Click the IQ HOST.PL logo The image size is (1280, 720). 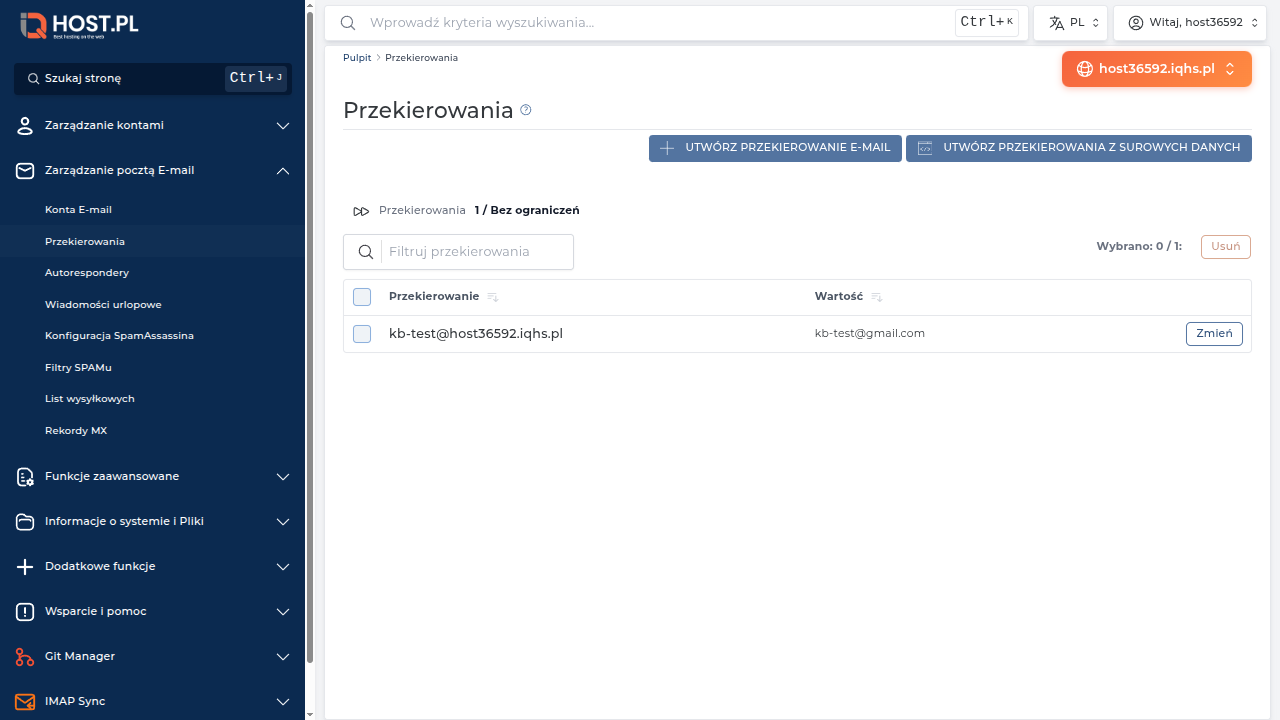coord(79,25)
